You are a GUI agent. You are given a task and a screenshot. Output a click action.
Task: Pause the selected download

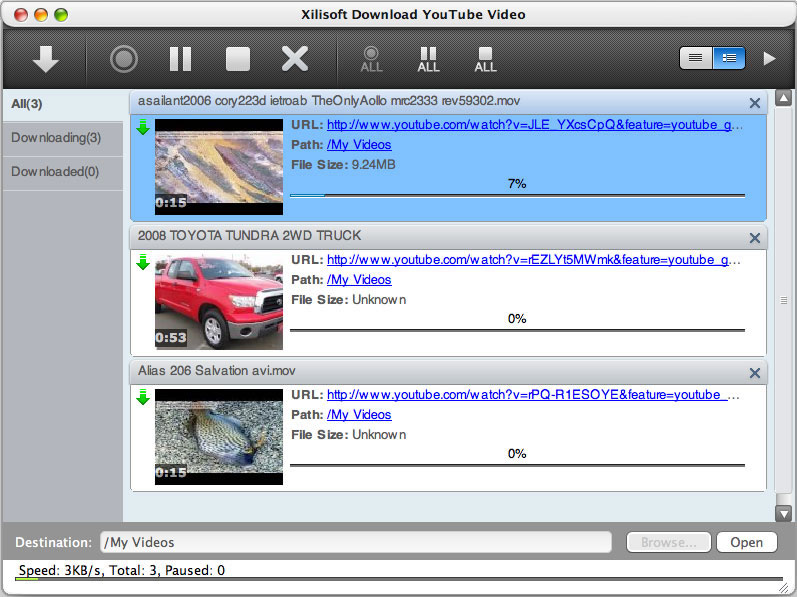[x=180, y=59]
